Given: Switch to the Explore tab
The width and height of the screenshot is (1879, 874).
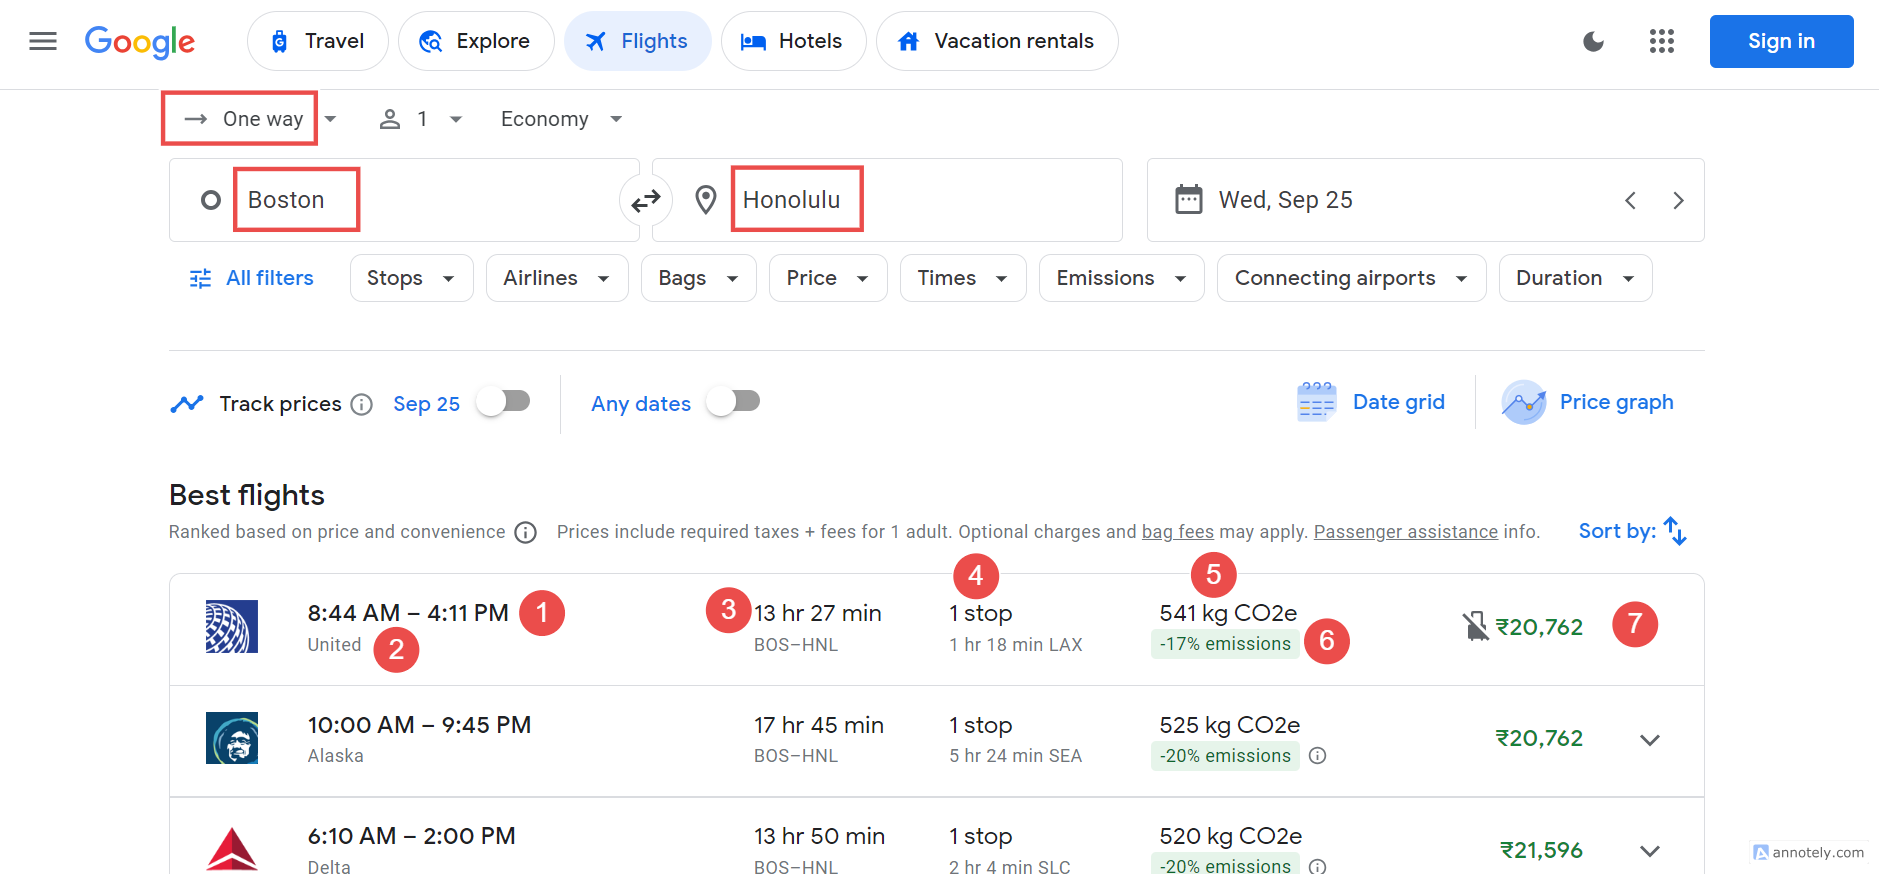Looking at the screenshot, I should 476,41.
